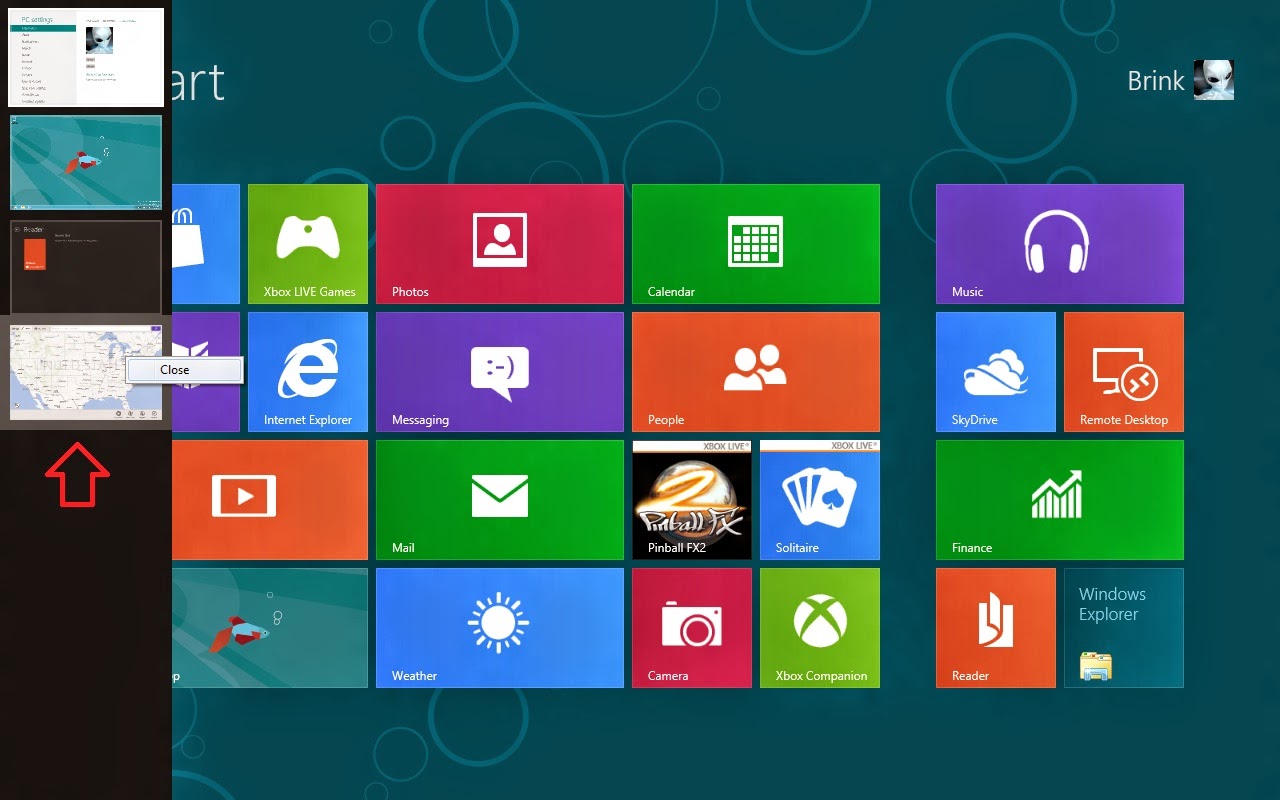Viewport: 1280px width, 800px height.
Task: Start the Music app
Action: coord(1060,244)
